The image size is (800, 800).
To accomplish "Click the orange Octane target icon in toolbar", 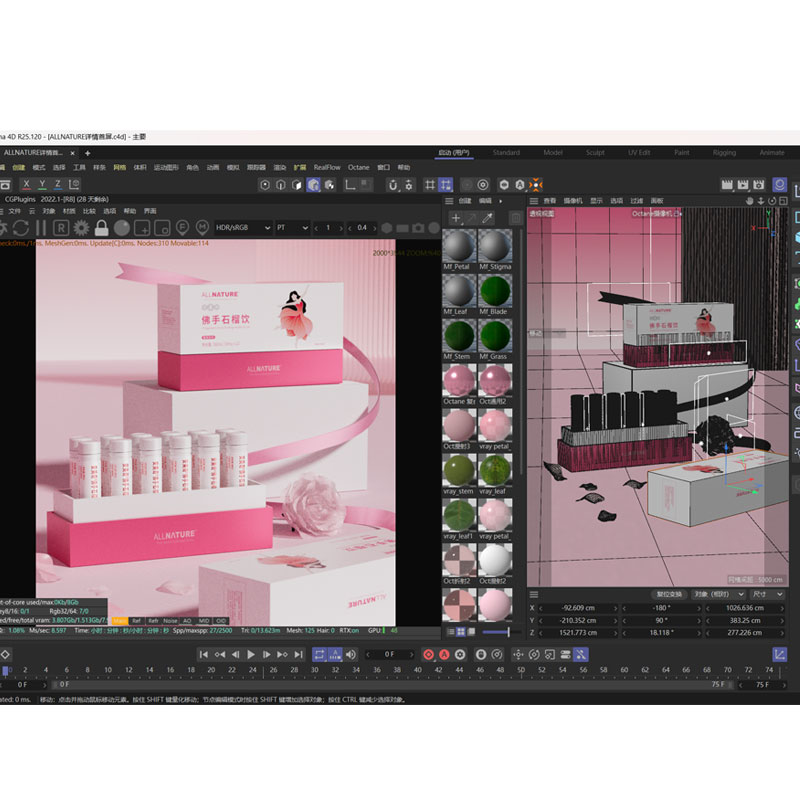I will [536, 185].
